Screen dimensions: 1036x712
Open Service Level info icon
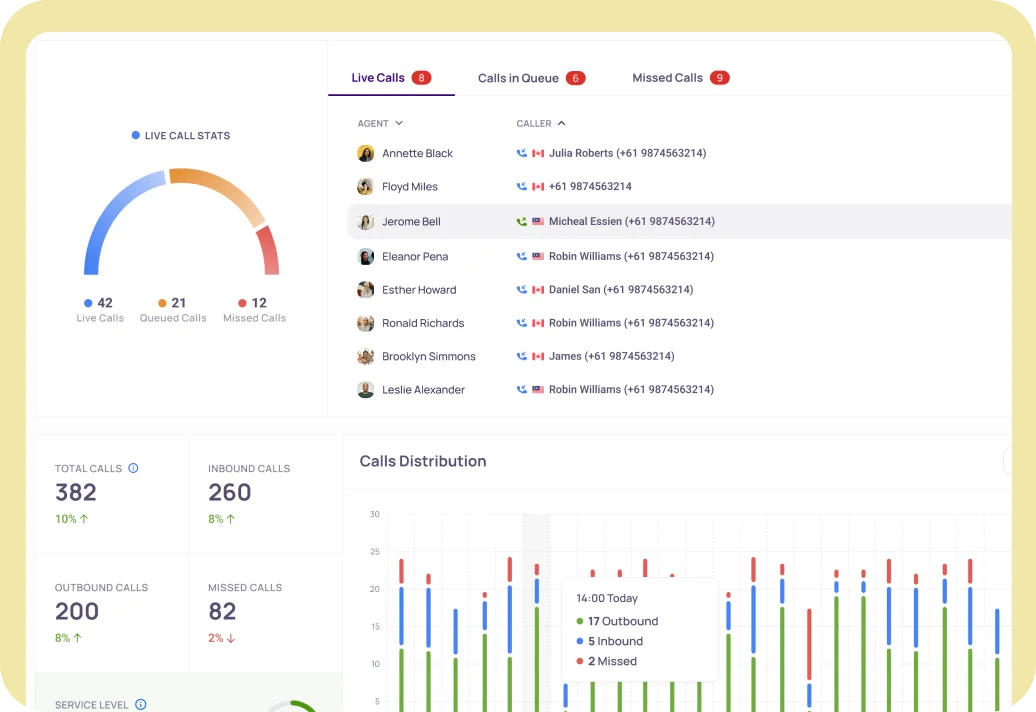pos(141,705)
